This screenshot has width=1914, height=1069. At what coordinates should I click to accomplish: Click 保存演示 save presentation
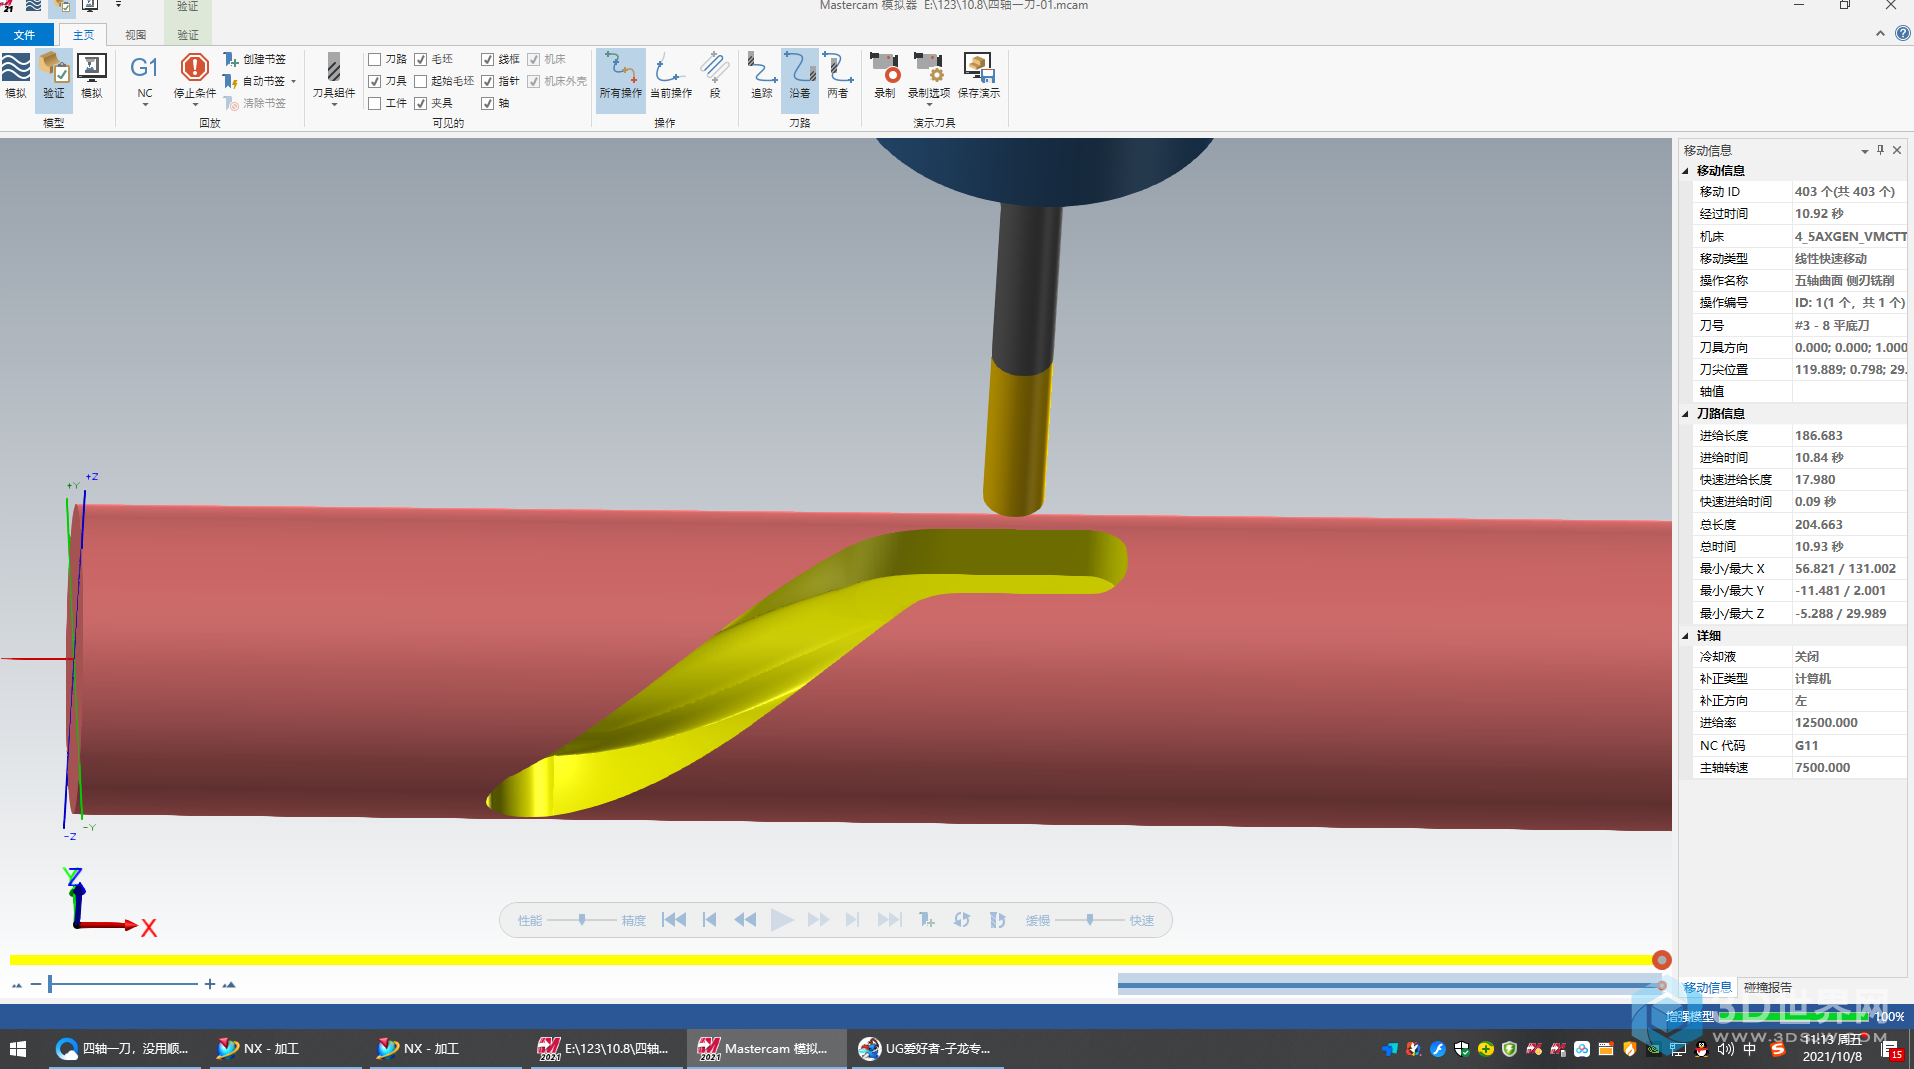coord(978,76)
